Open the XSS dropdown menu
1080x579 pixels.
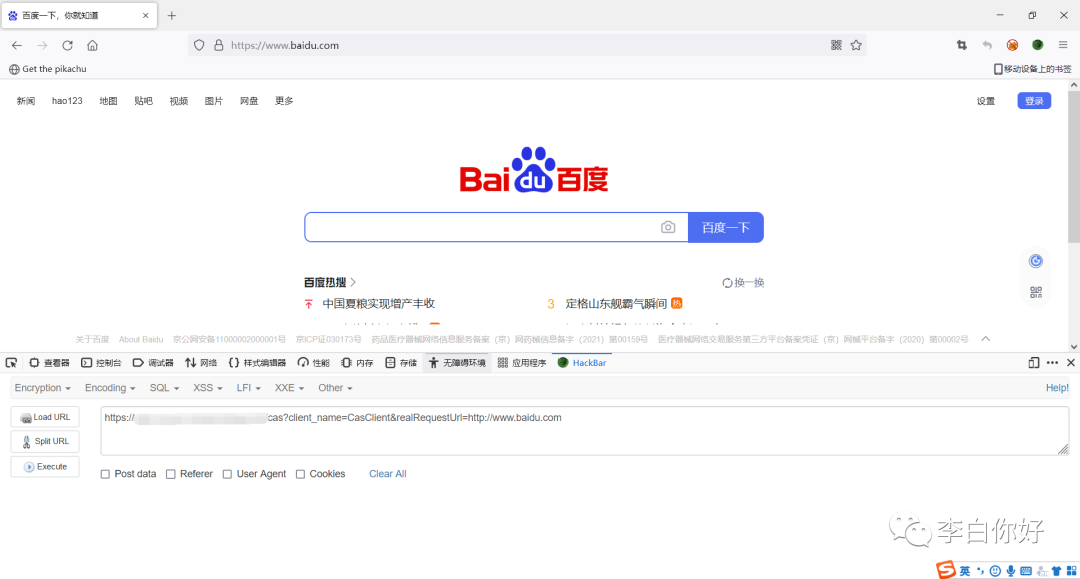pyautogui.click(x=207, y=388)
